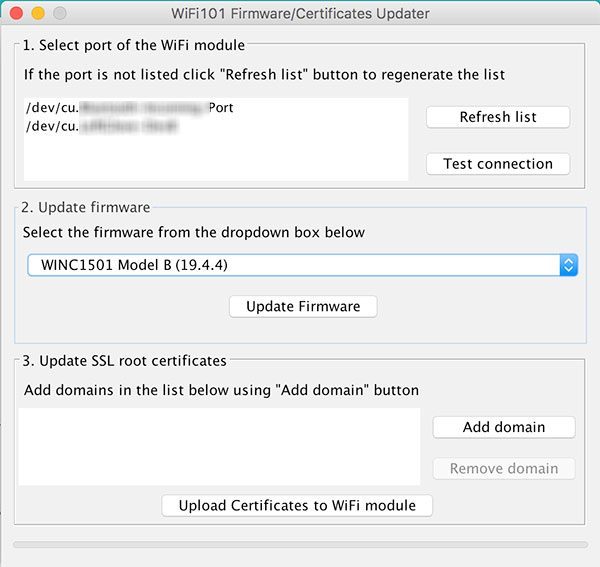Click the WiFi101 Firmware/Certificates Updater title bar
Image resolution: width=600 pixels, height=567 pixels.
tap(300, 14)
